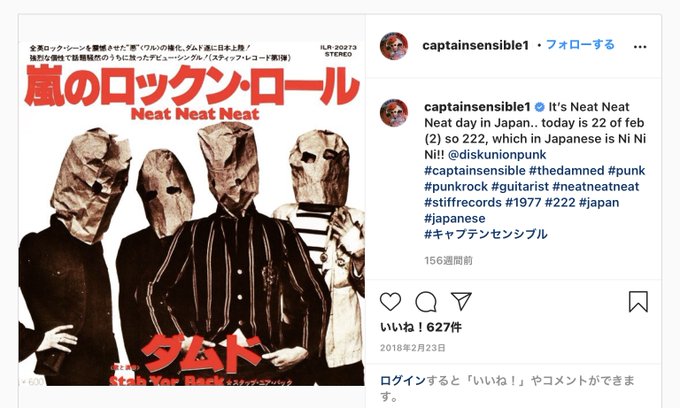Click the caption profile avatar
Image resolution: width=680 pixels, height=408 pixels.
(394, 113)
